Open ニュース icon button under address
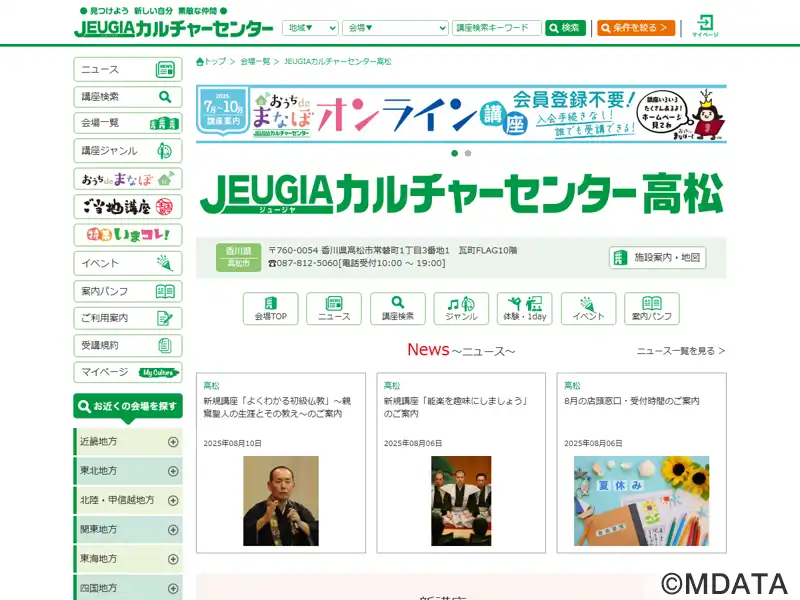The image size is (800, 600). click(334, 308)
